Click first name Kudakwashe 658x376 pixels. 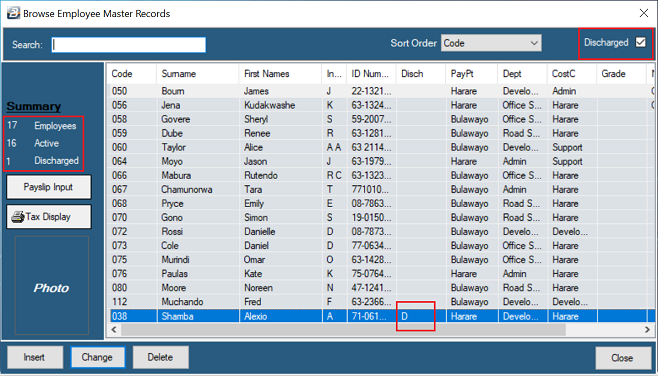[x=270, y=105]
